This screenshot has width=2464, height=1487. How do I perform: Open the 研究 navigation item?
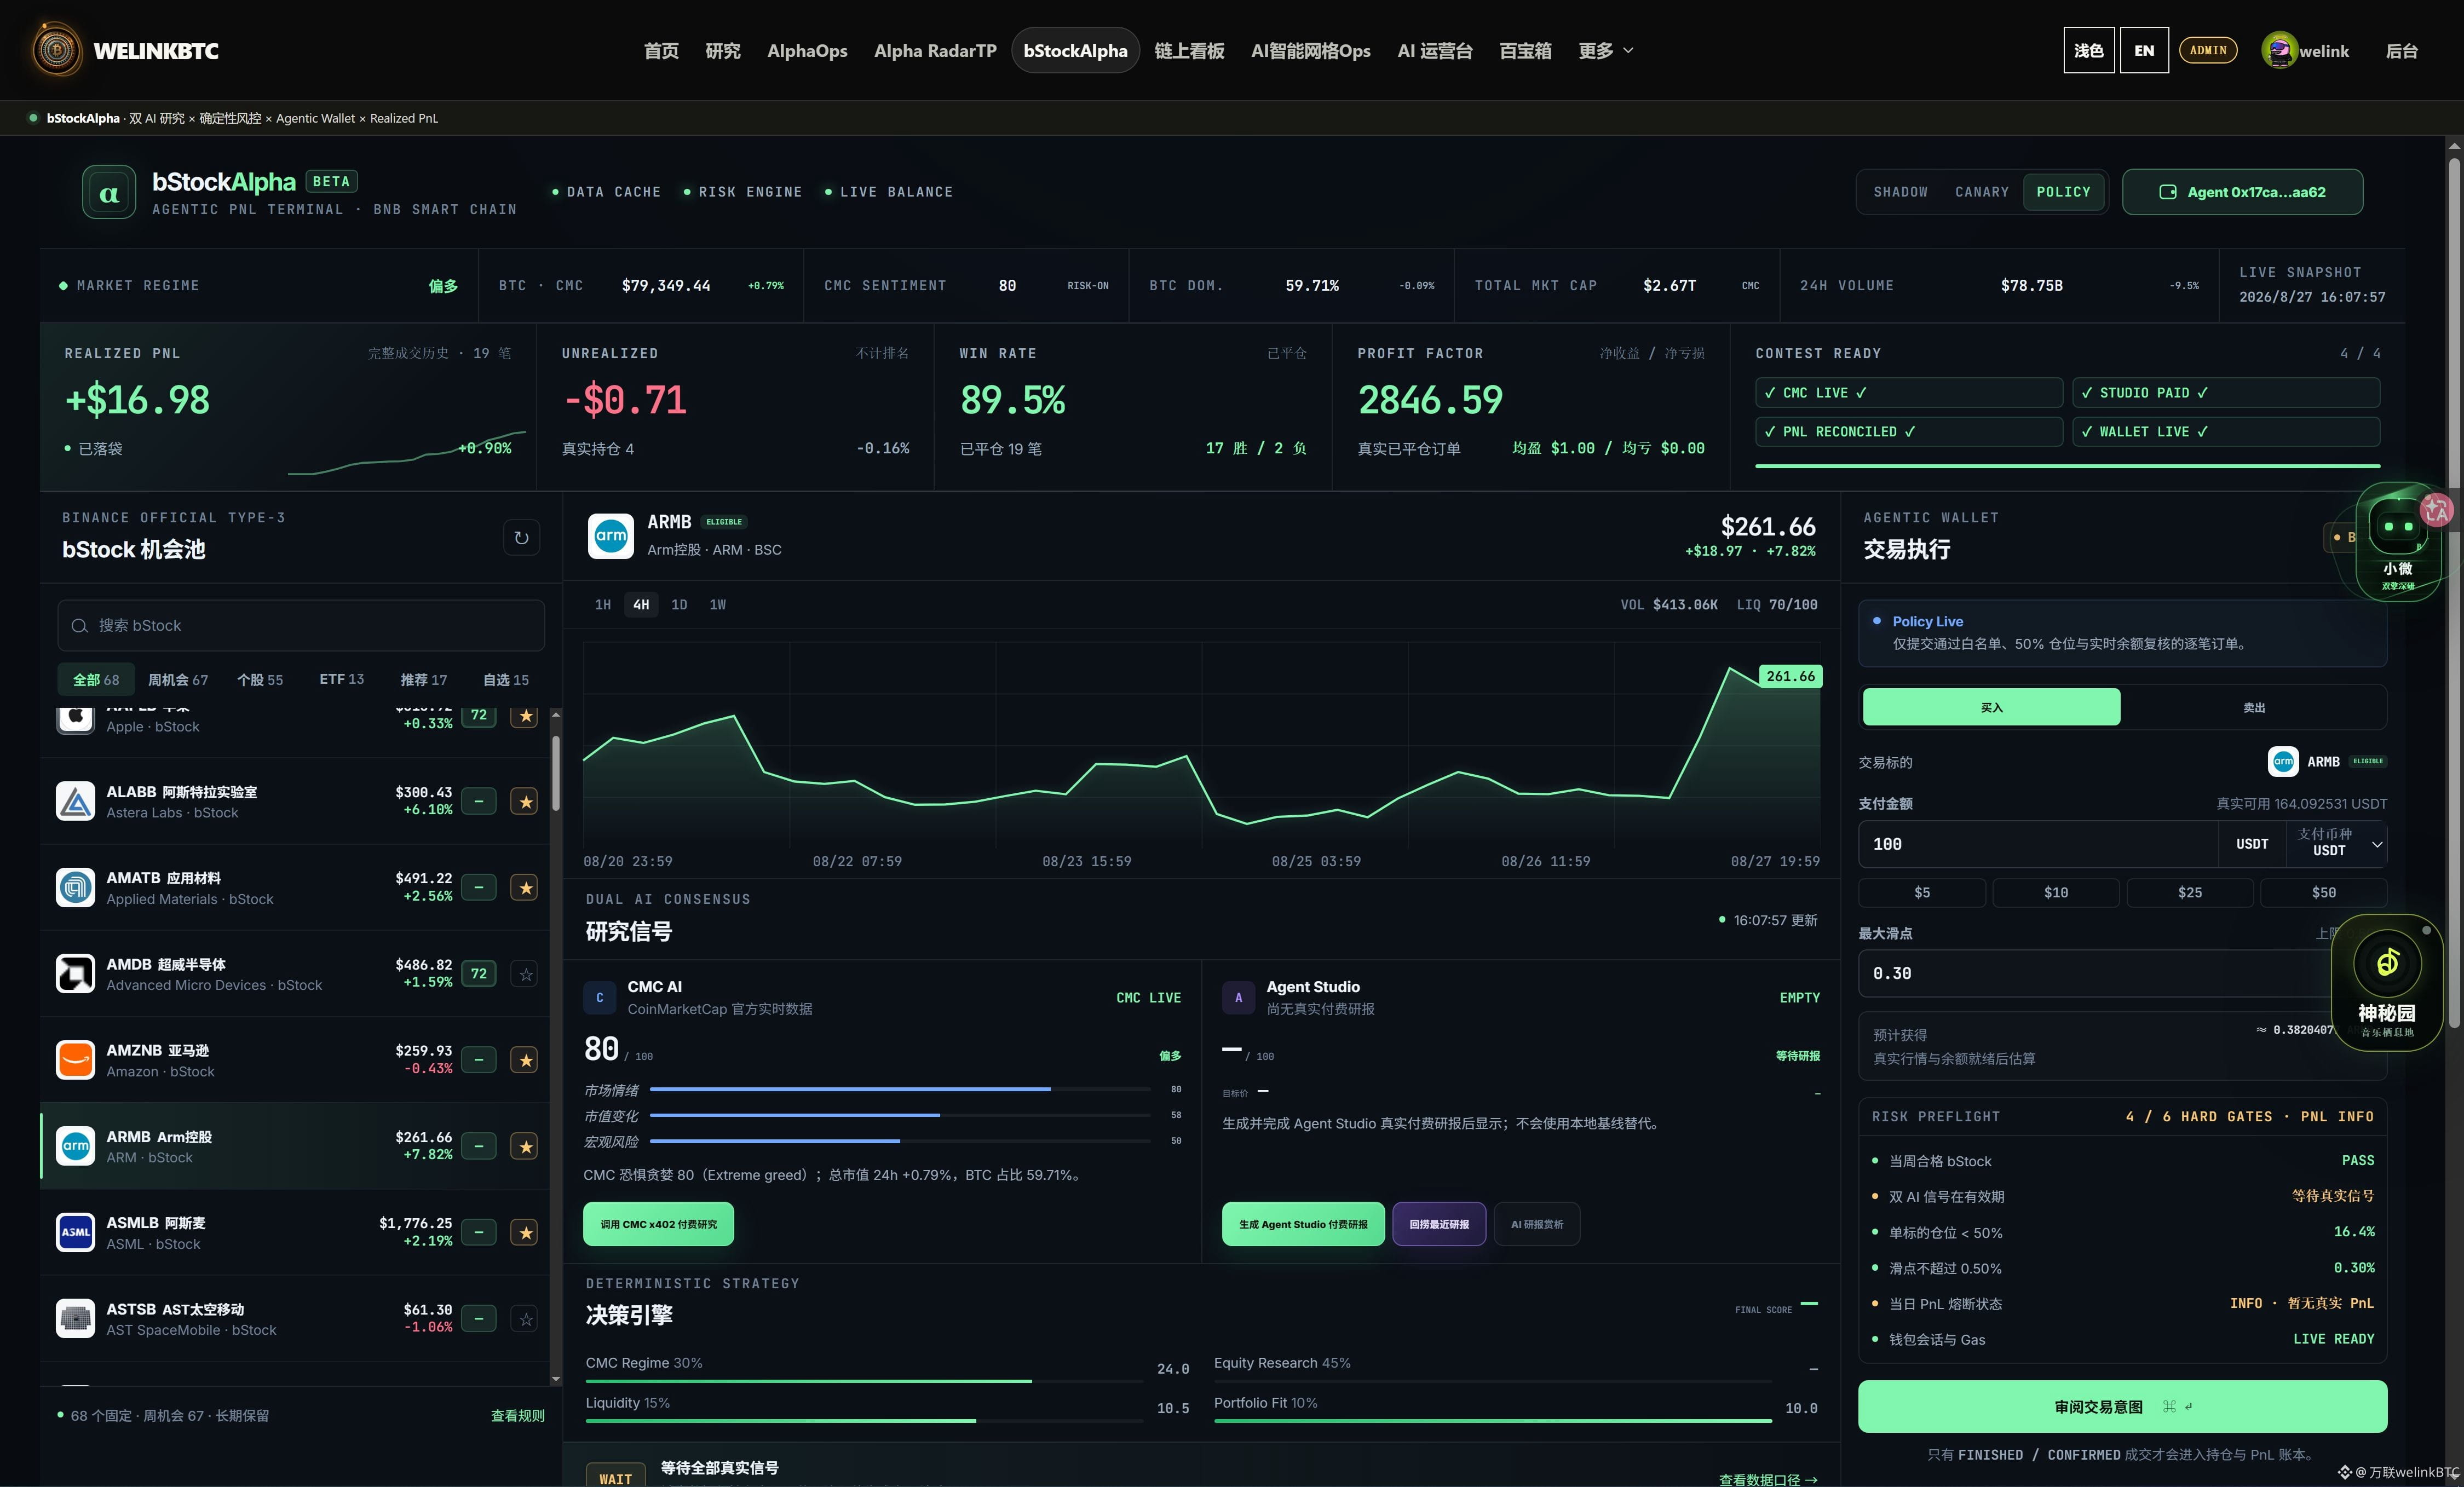(x=723, y=50)
